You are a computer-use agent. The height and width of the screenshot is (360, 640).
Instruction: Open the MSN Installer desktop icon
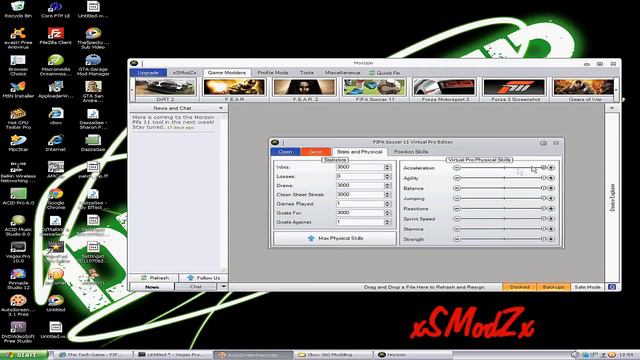click(x=18, y=90)
